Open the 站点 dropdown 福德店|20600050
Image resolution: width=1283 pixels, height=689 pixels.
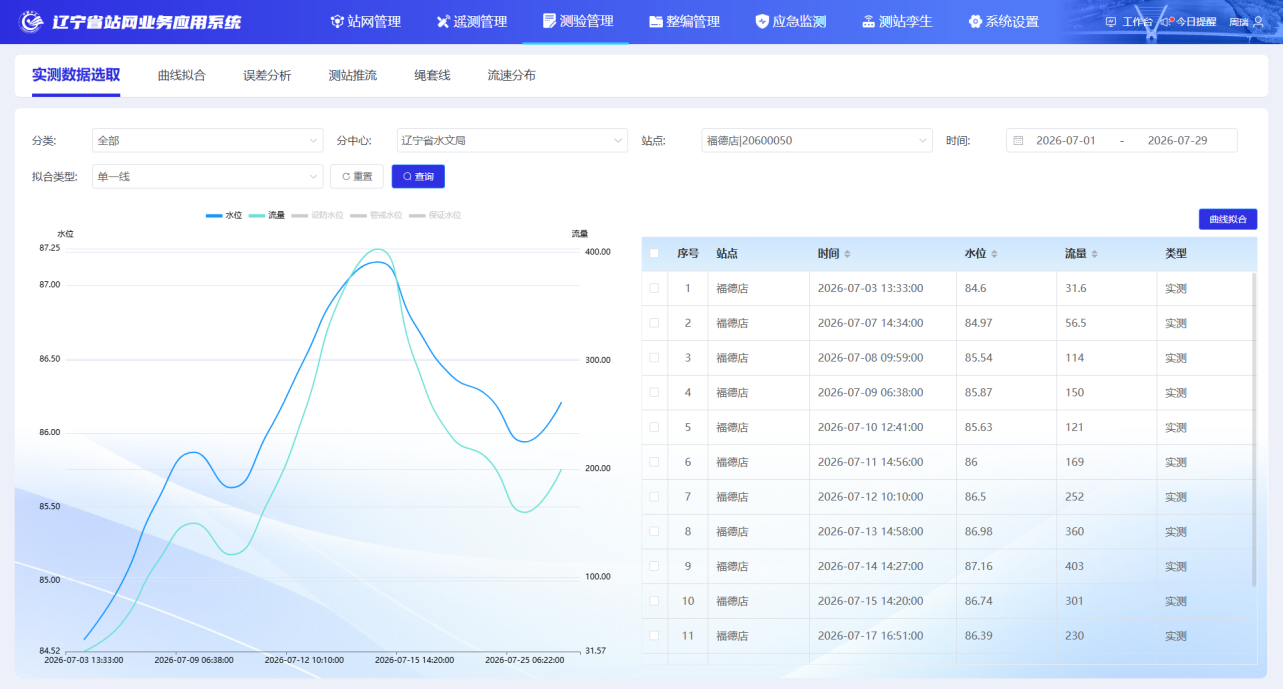[817, 141]
